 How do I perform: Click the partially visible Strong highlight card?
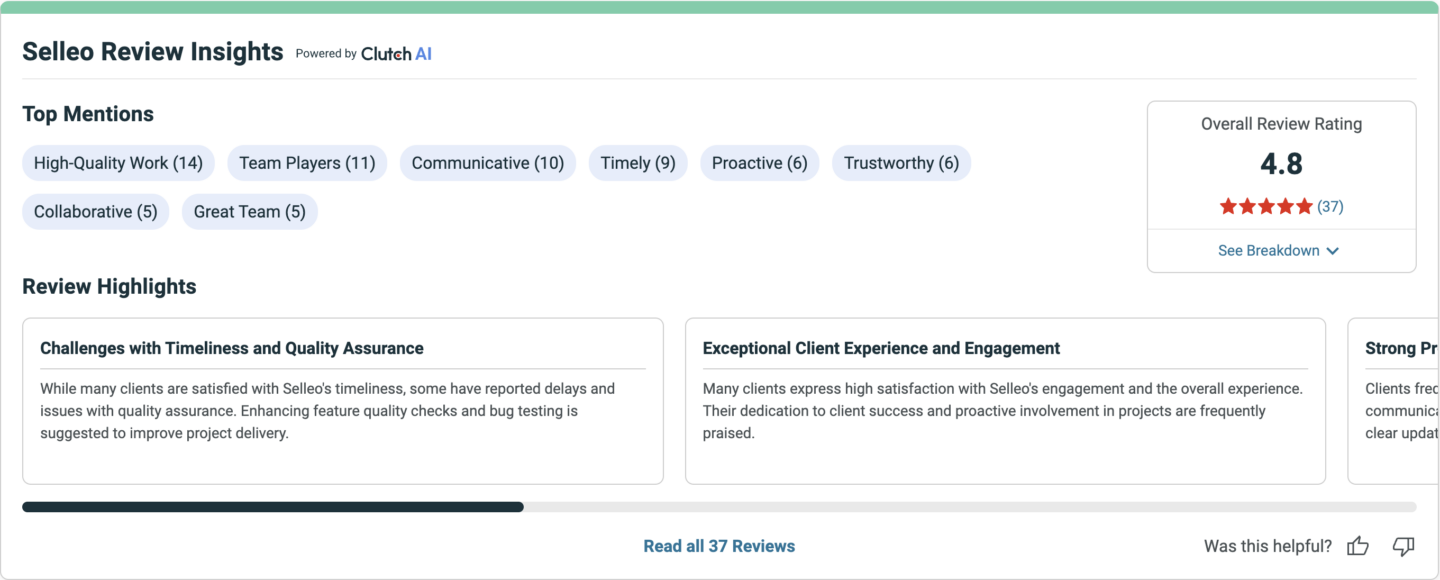(1393, 401)
